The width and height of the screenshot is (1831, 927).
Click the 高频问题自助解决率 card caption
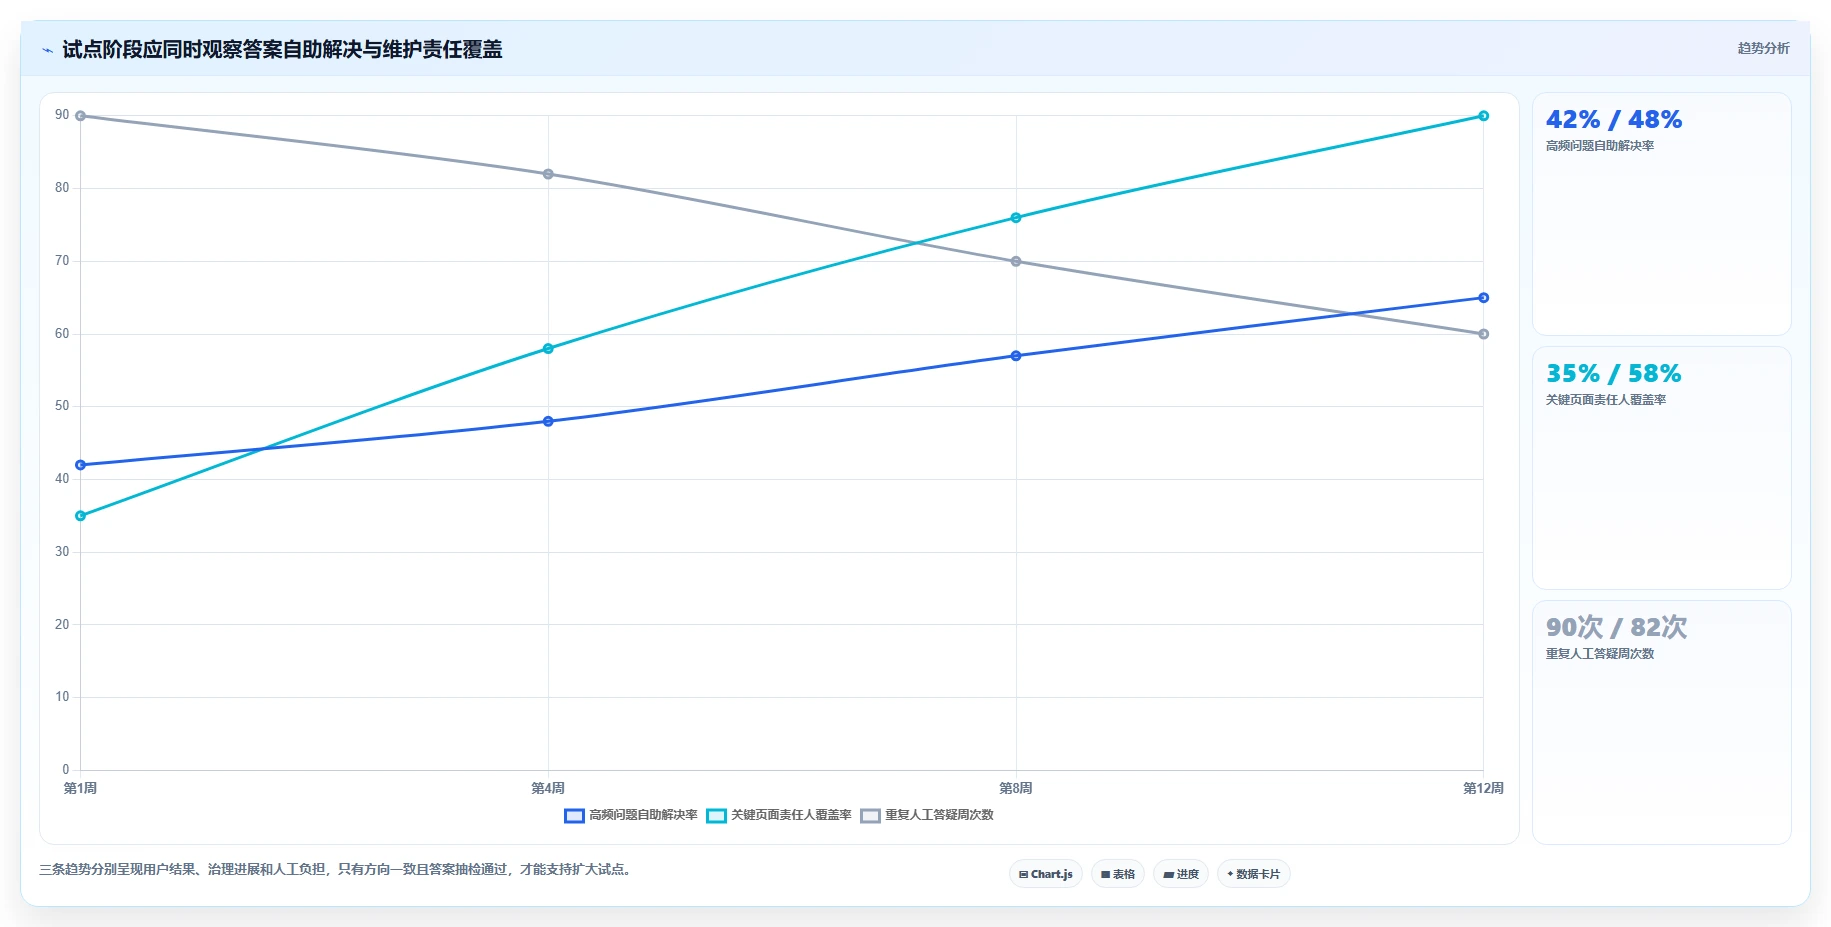[x=1600, y=146]
